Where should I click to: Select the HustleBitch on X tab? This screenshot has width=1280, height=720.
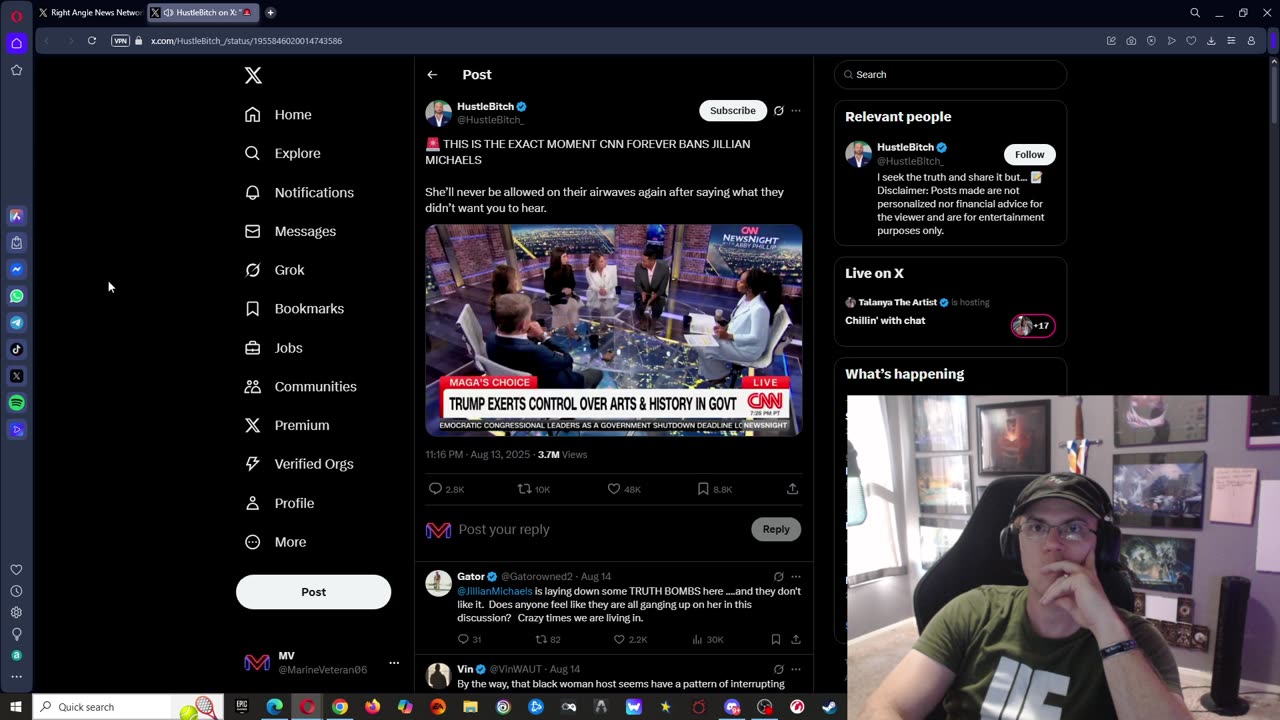(x=202, y=13)
